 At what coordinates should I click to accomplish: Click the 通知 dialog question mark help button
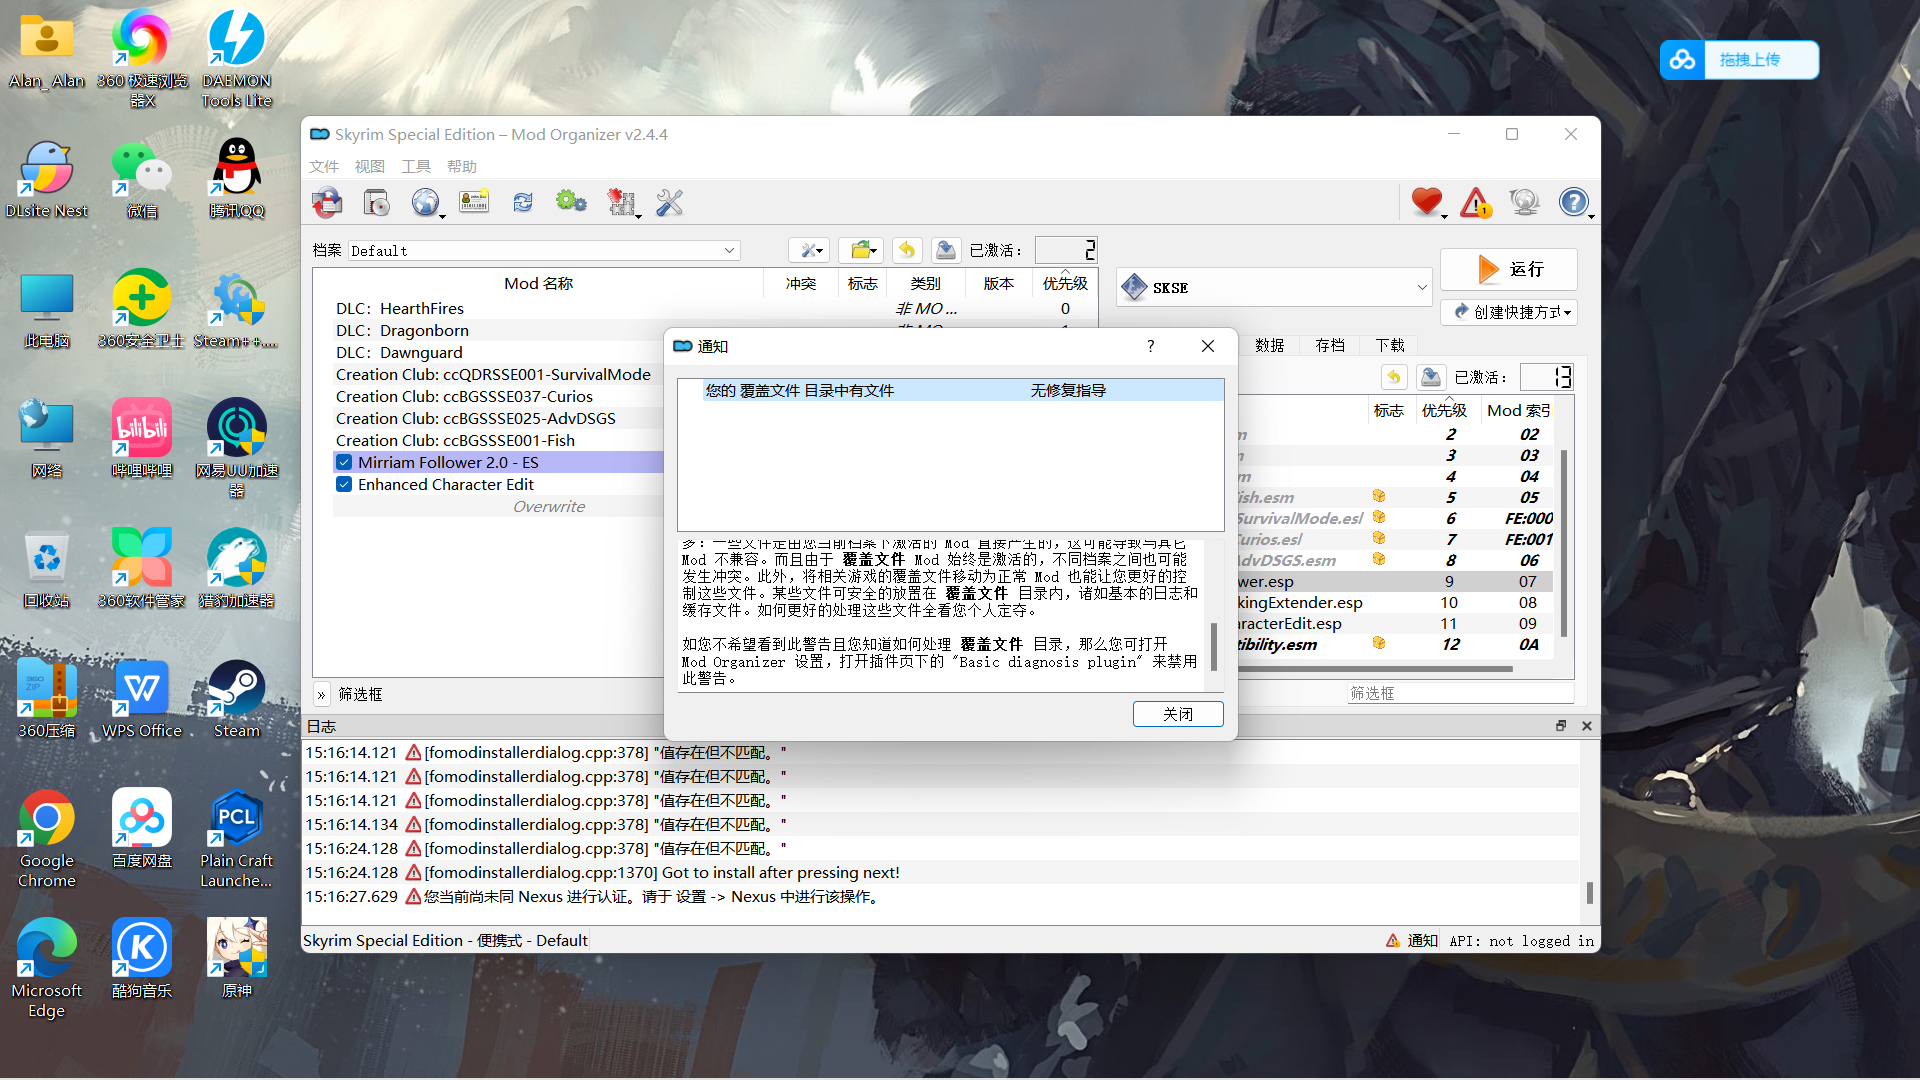click(1150, 346)
